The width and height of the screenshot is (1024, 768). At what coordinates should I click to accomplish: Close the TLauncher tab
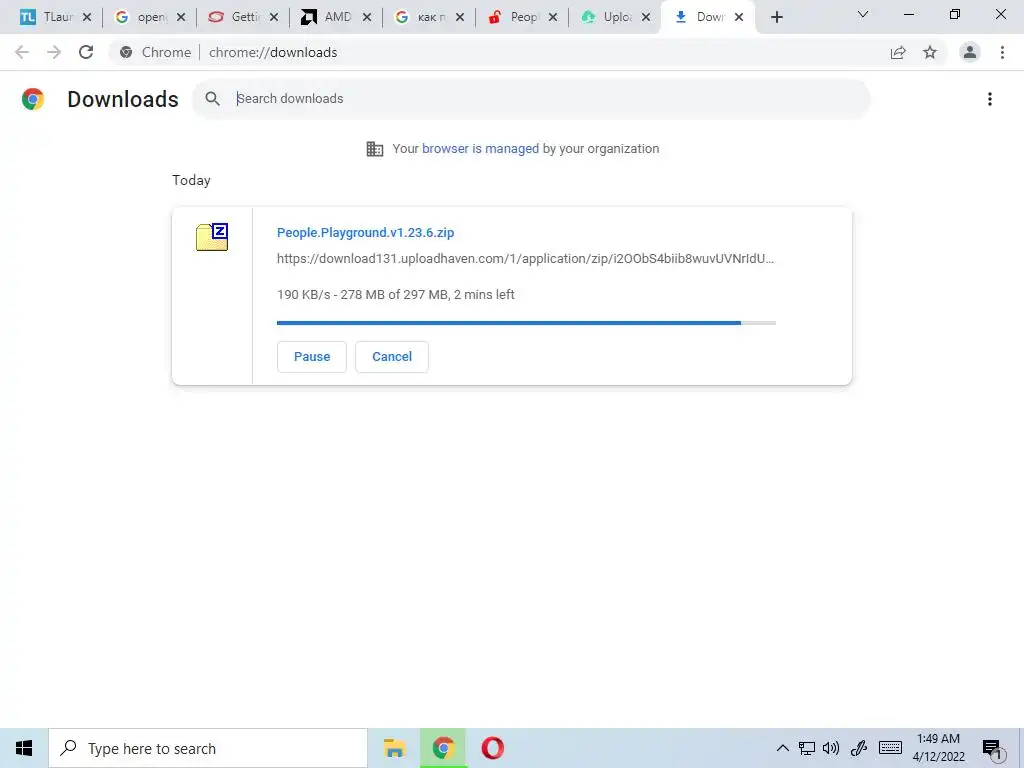pyautogui.click(x=87, y=17)
